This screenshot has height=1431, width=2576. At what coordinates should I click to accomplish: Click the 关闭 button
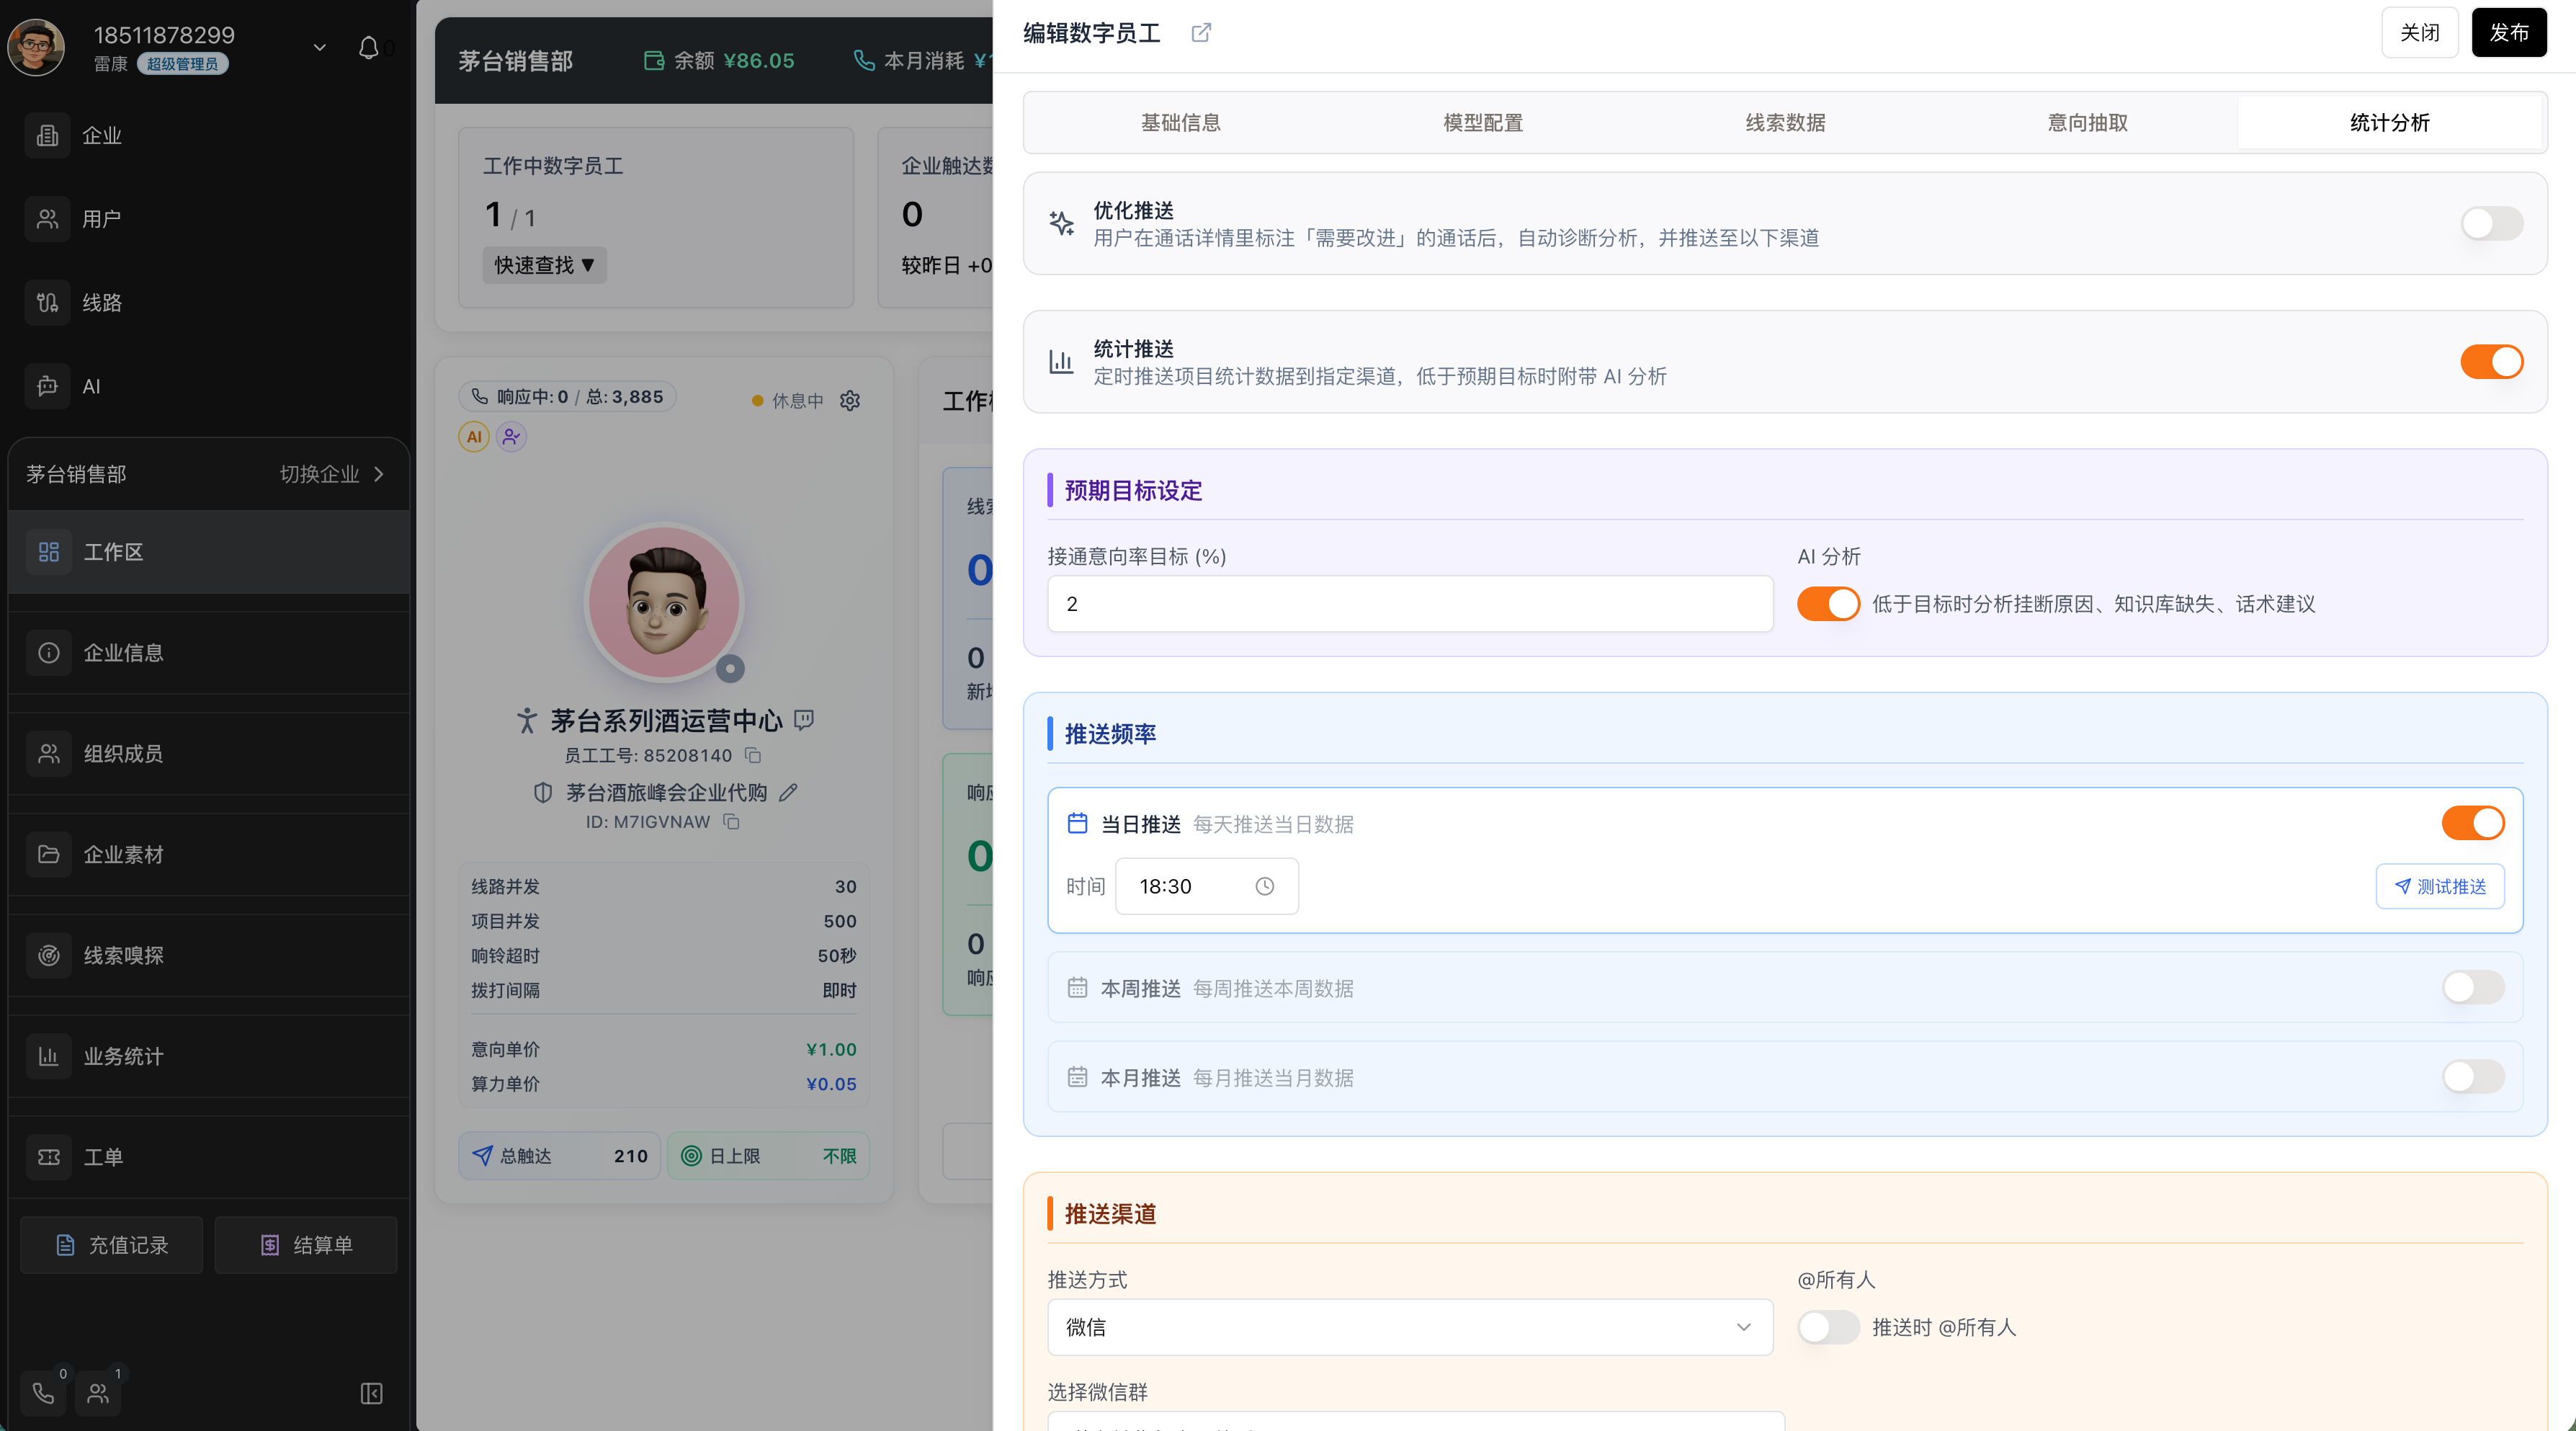(2419, 33)
